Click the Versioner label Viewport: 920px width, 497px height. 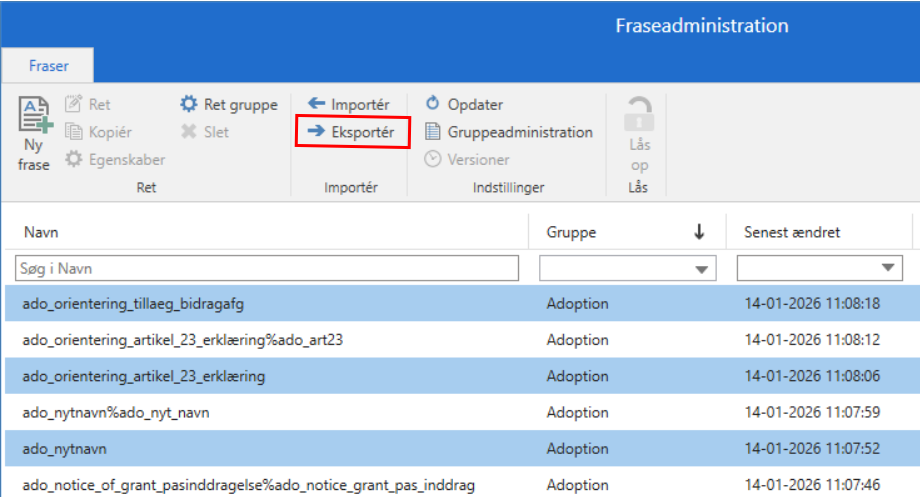(x=478, y=160)
